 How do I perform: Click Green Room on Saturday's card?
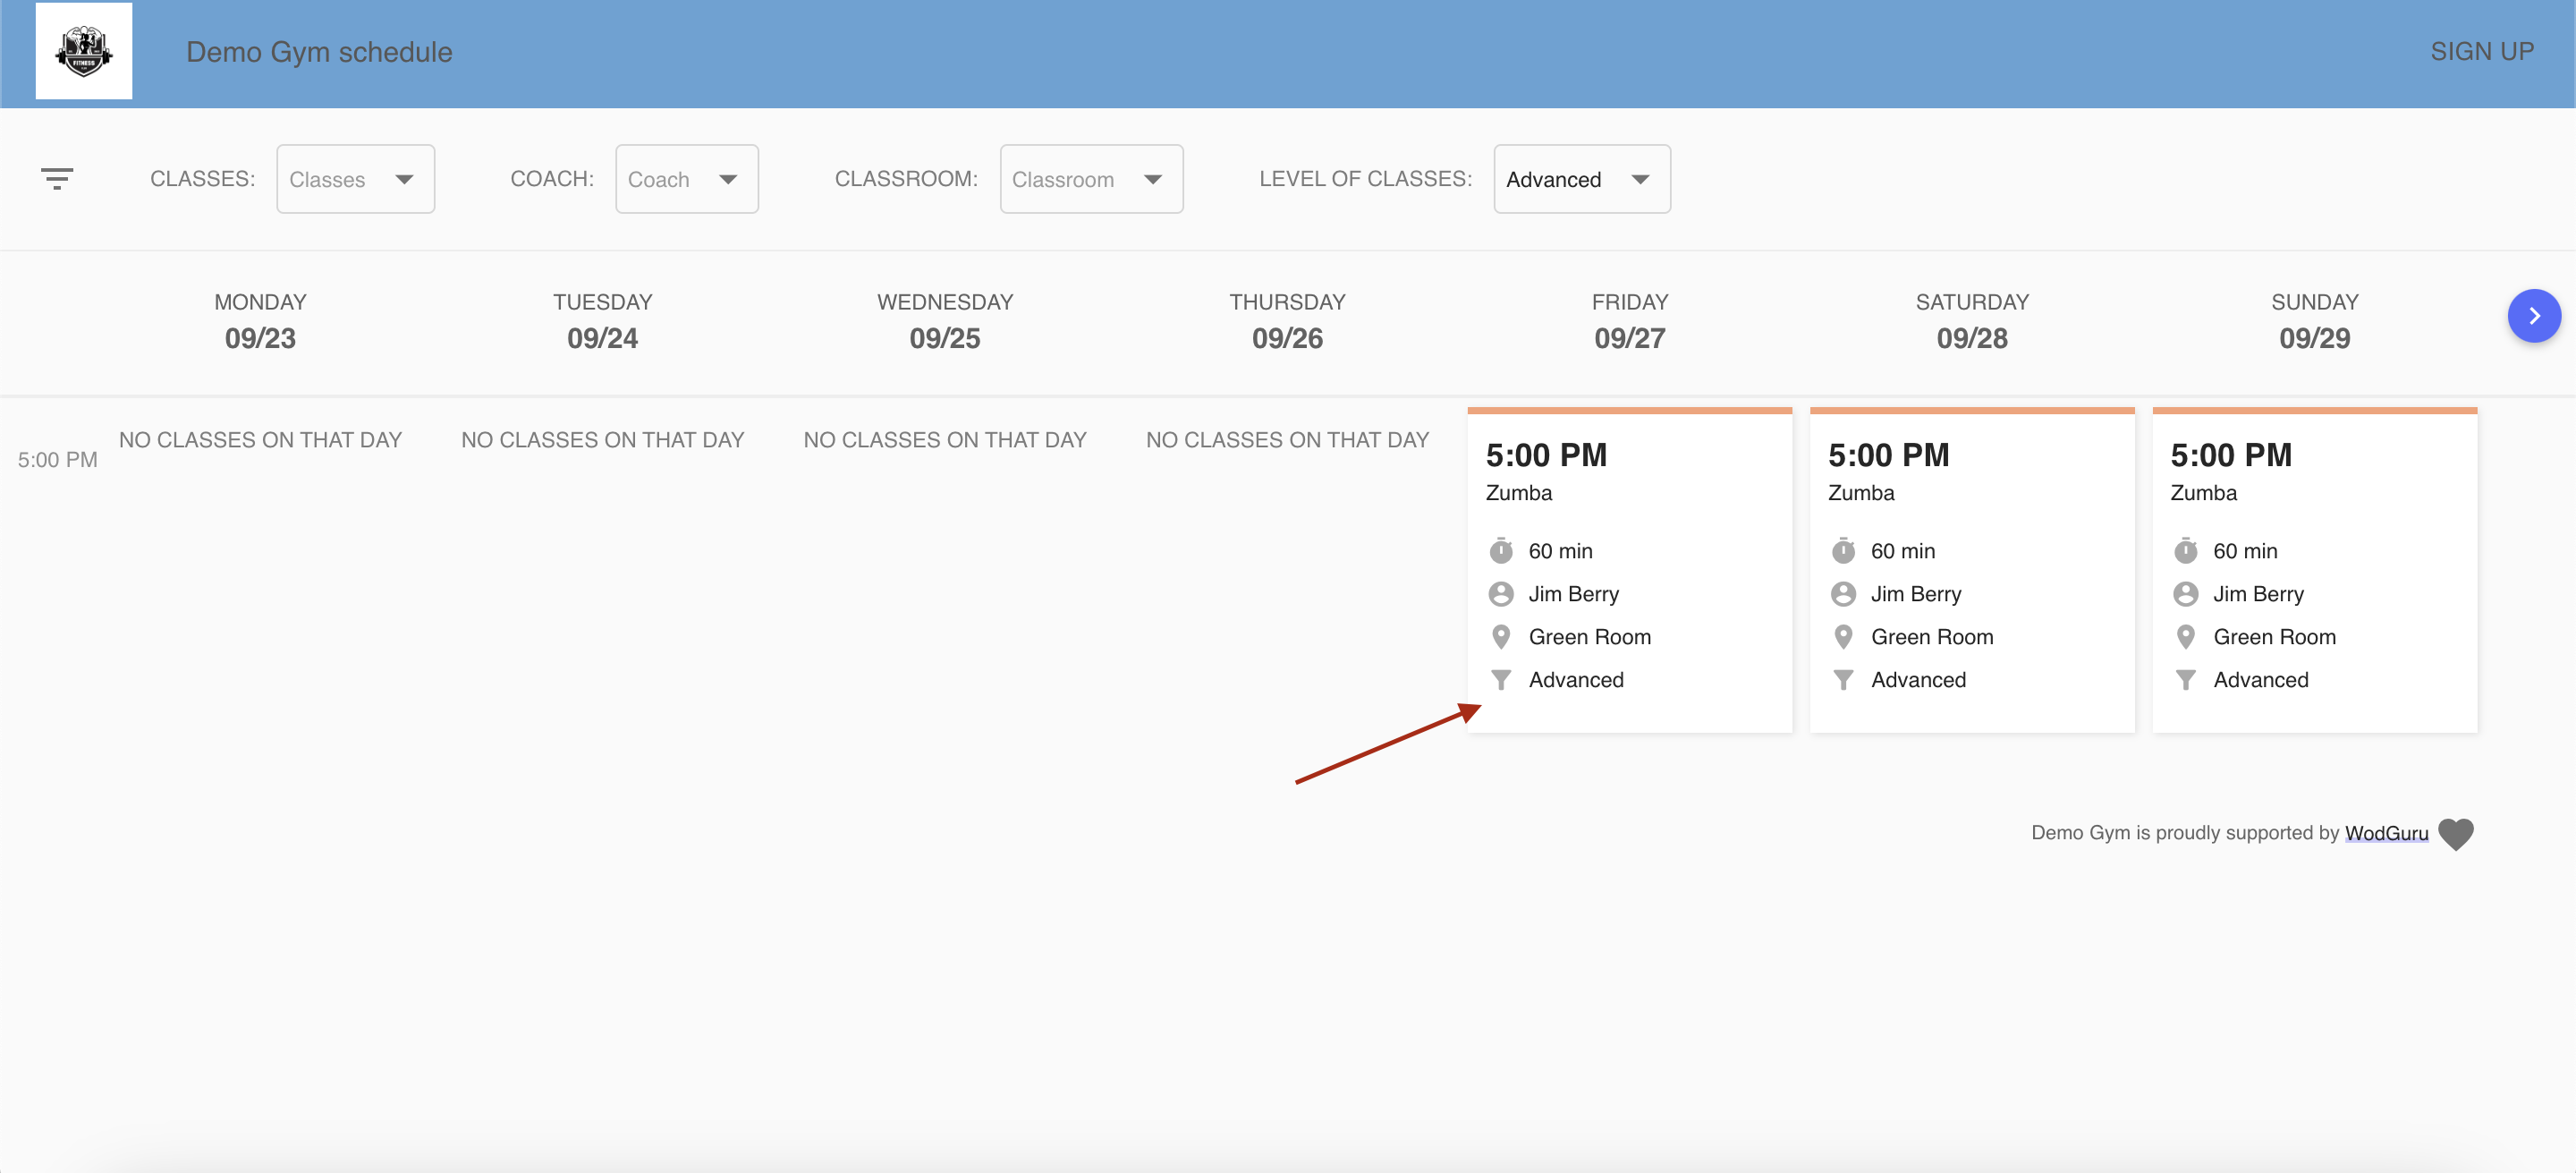coord(1932,637)
